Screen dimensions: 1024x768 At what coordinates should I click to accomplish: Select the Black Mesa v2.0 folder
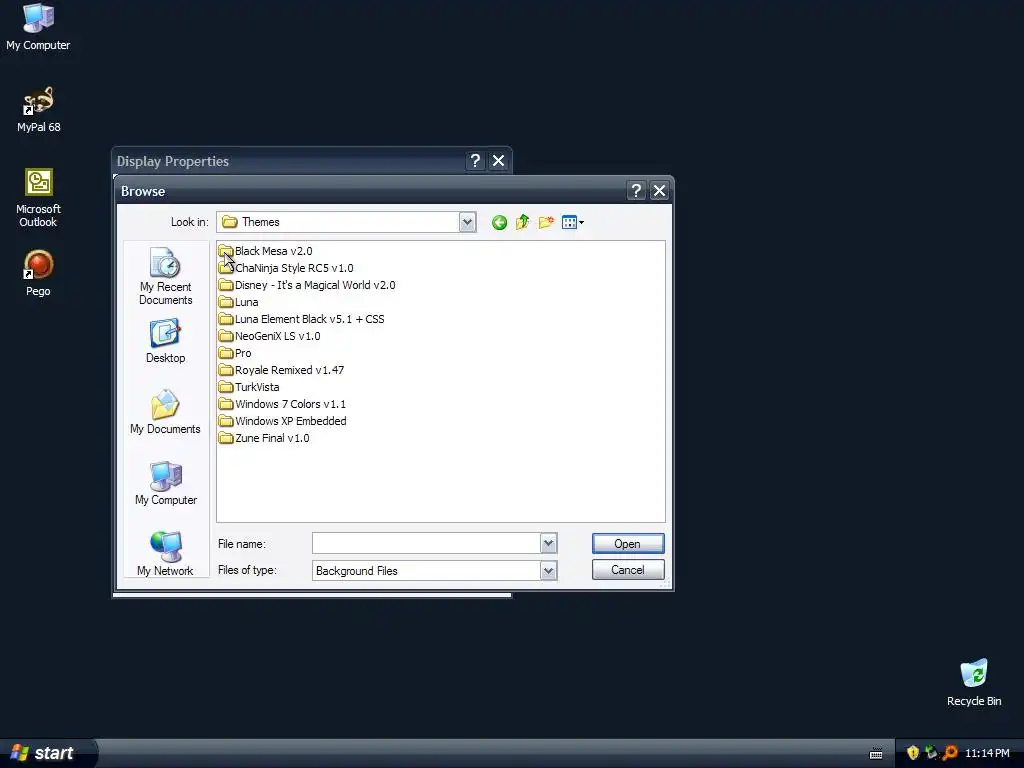click(x=265, y=251)
